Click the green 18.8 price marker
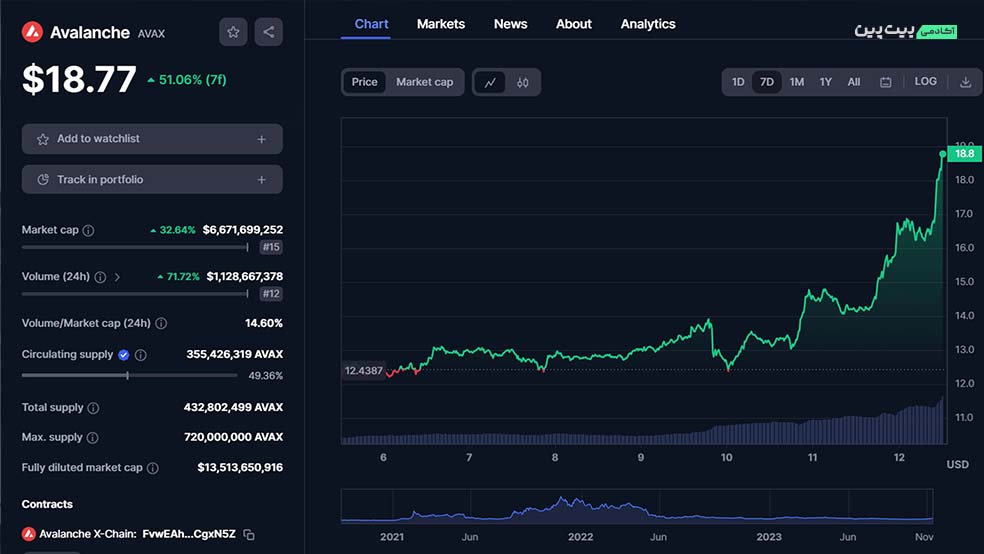The width and height of the screenshot is (984, 554). pyautogui.click(x=965, y=154)
